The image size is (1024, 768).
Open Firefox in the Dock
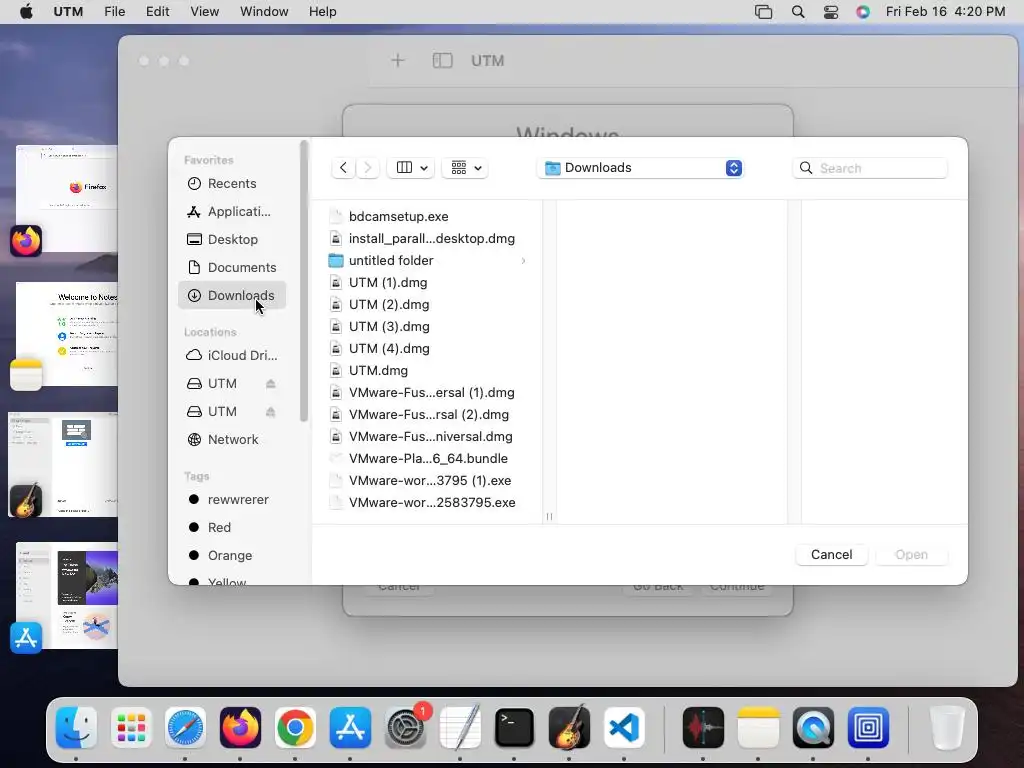pyautogui.click(x=240, y=728)
